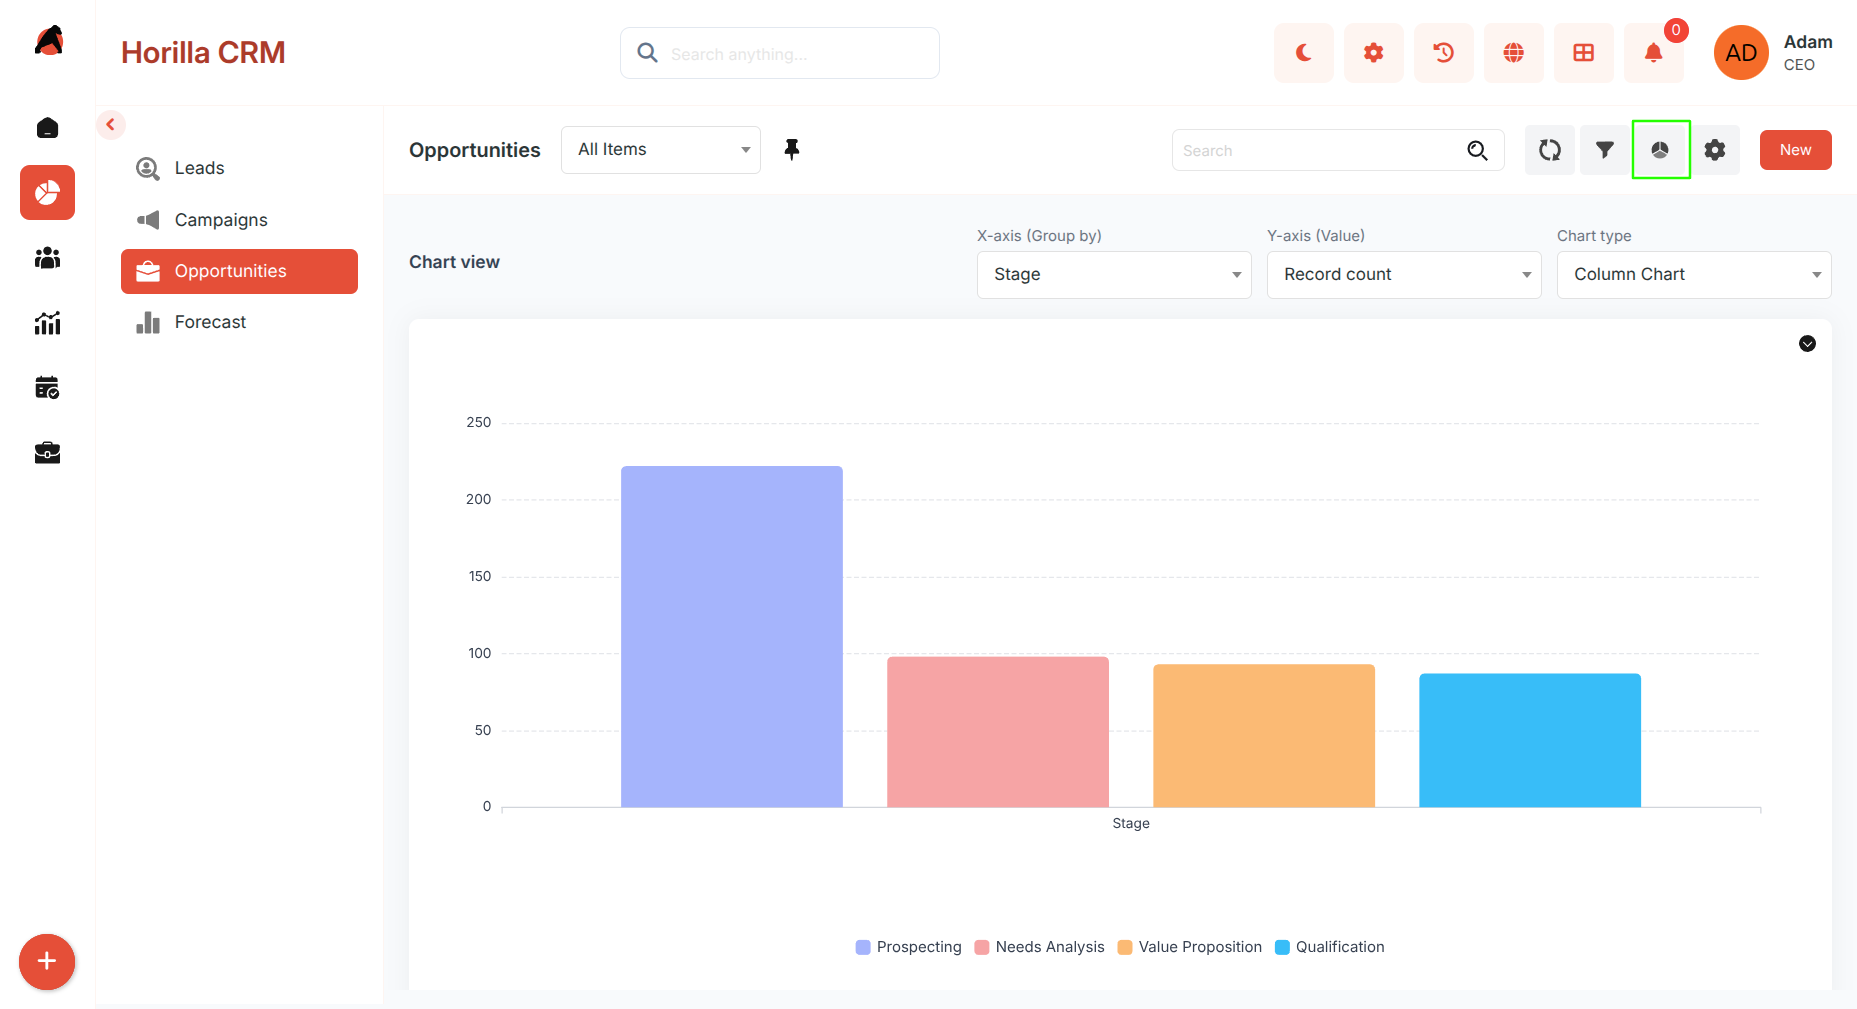Toggle dark mode moon icon
Viewport: 1857px width, 1009px height.
[1304, 53]
